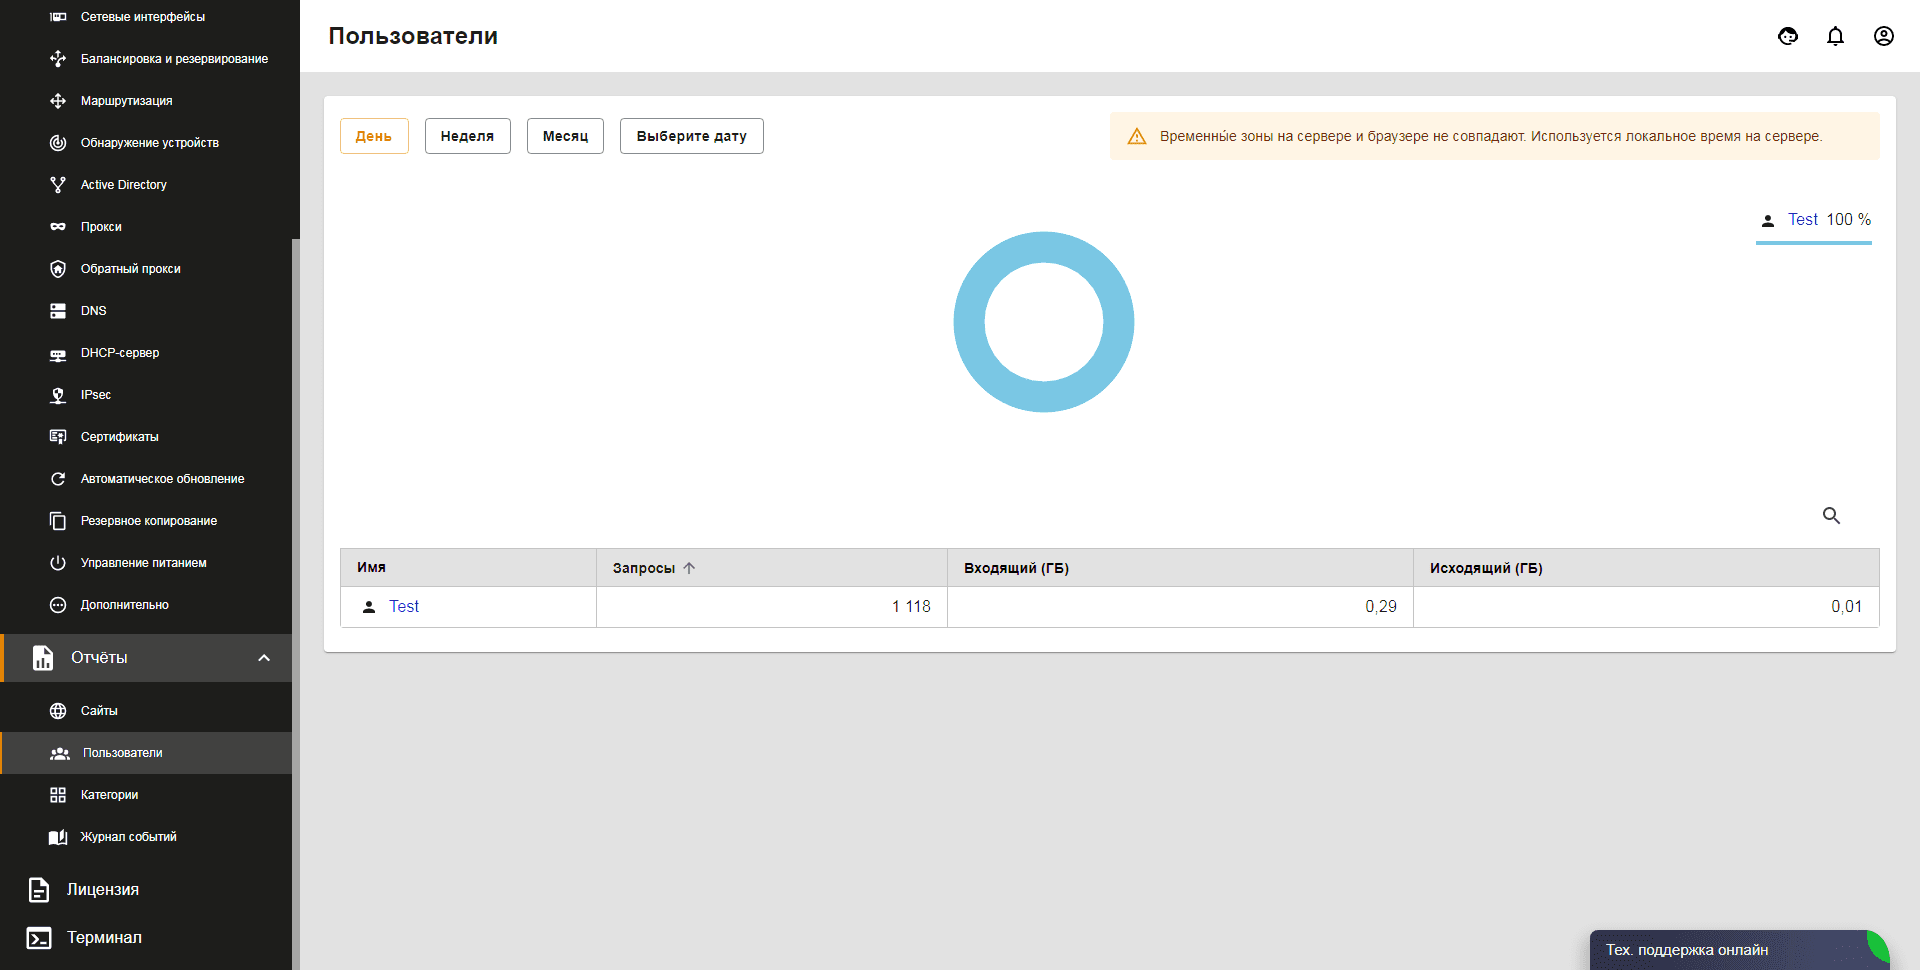Click the Routing (Маршрутизация) icon
Screen dimensions: 1920x970
tap(58, 101)
